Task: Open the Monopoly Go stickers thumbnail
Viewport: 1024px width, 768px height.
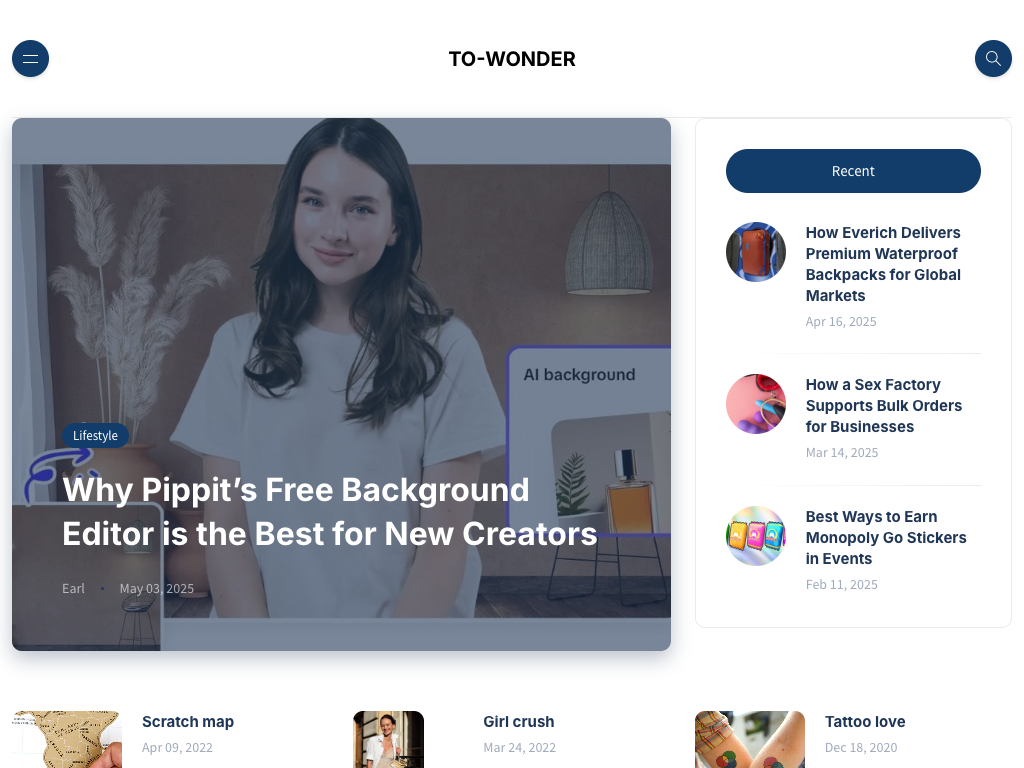Action: click(756, 536)
